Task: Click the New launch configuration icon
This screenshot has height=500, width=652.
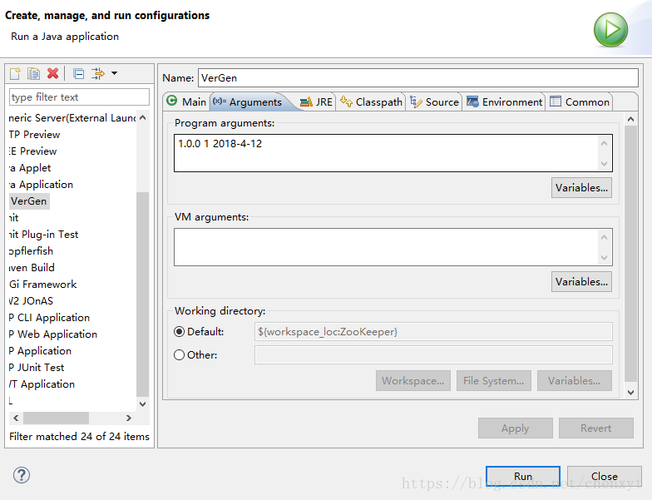Action: click(x=15, y=74)
